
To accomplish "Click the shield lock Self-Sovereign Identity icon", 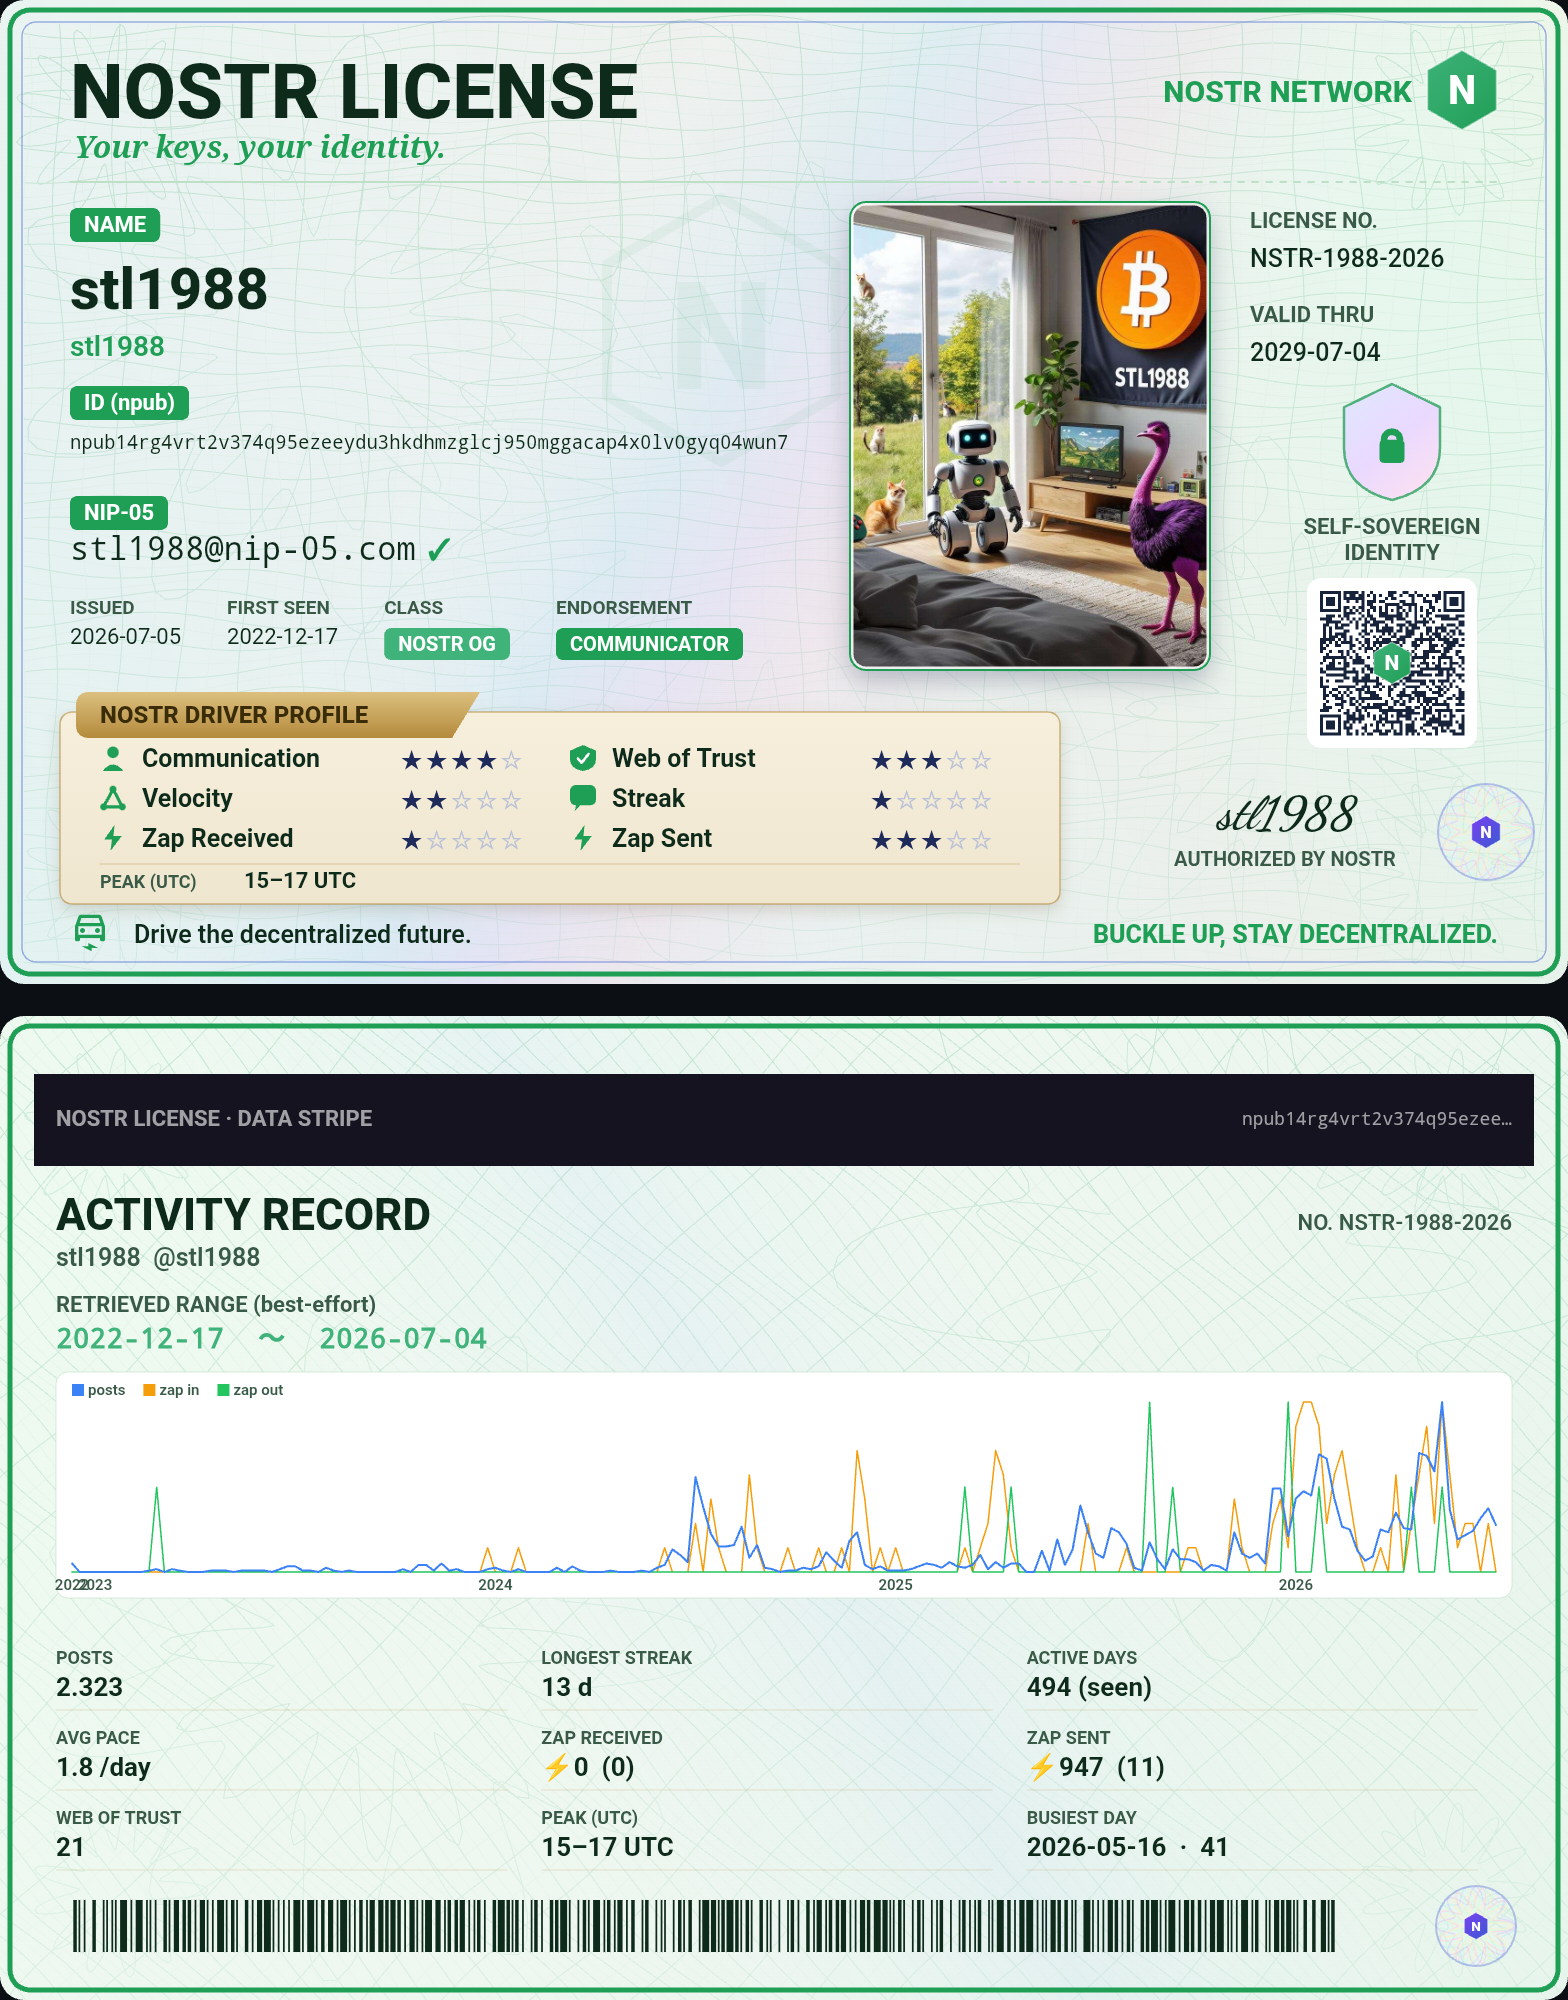I will [1391, 442].
